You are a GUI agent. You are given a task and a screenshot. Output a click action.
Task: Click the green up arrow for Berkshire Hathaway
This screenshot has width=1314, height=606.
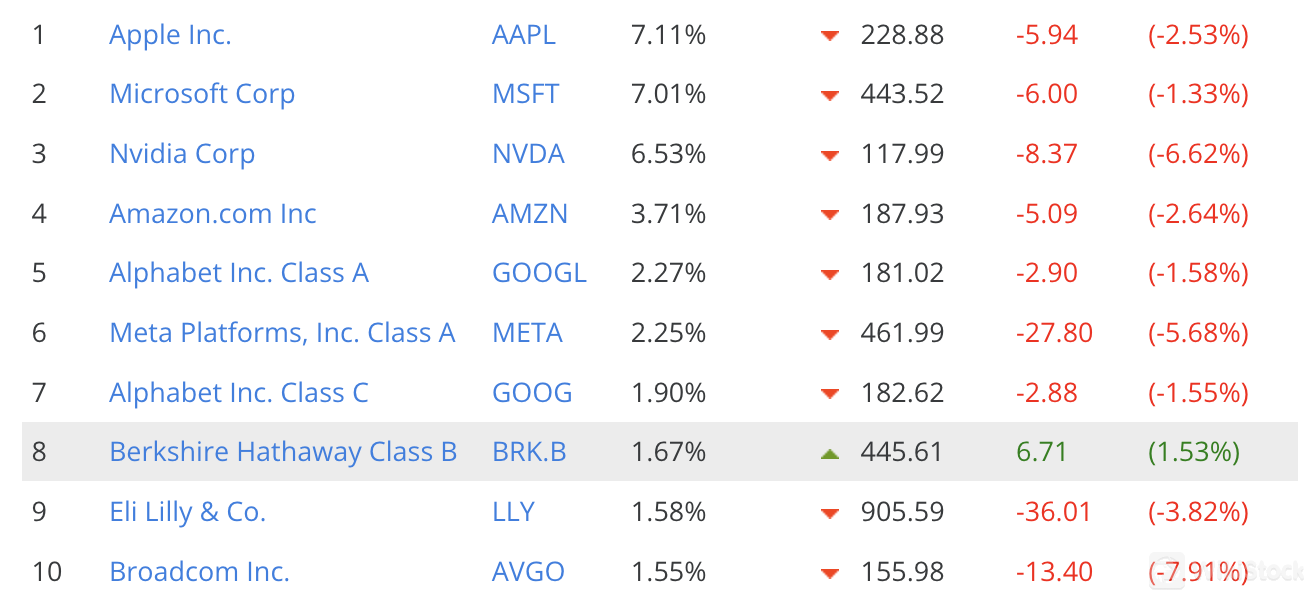click(829, 453)
